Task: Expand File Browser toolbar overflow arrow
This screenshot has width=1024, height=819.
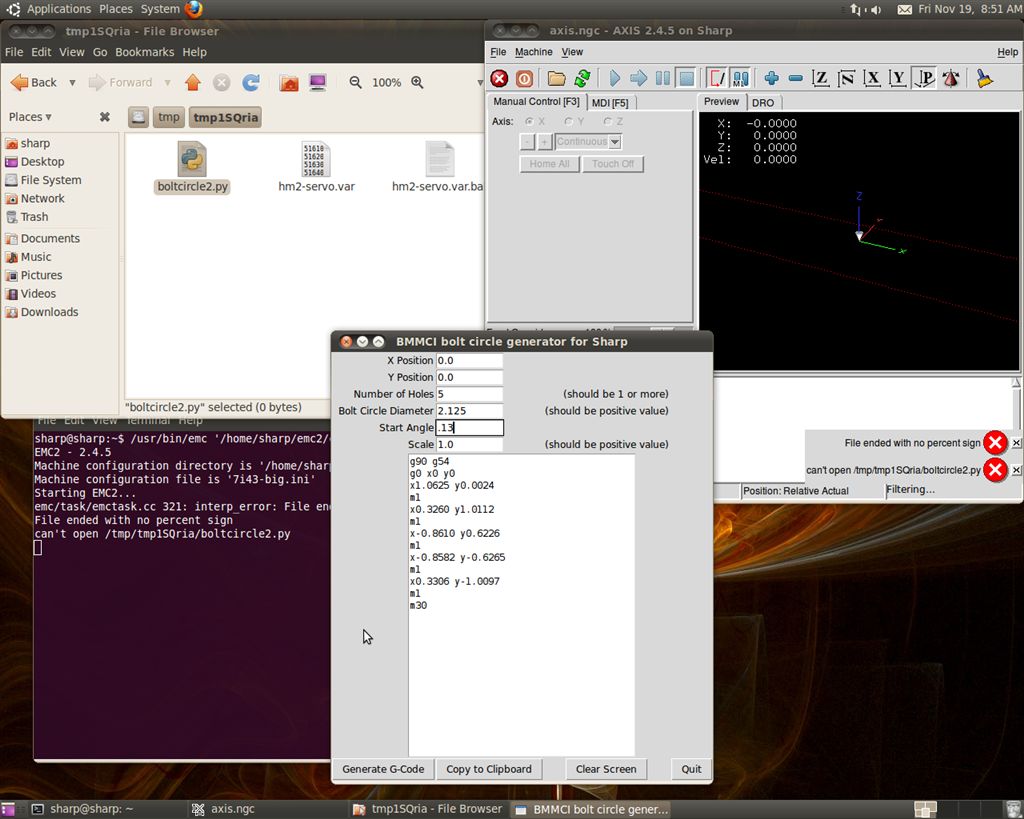Action: (479, 83)
